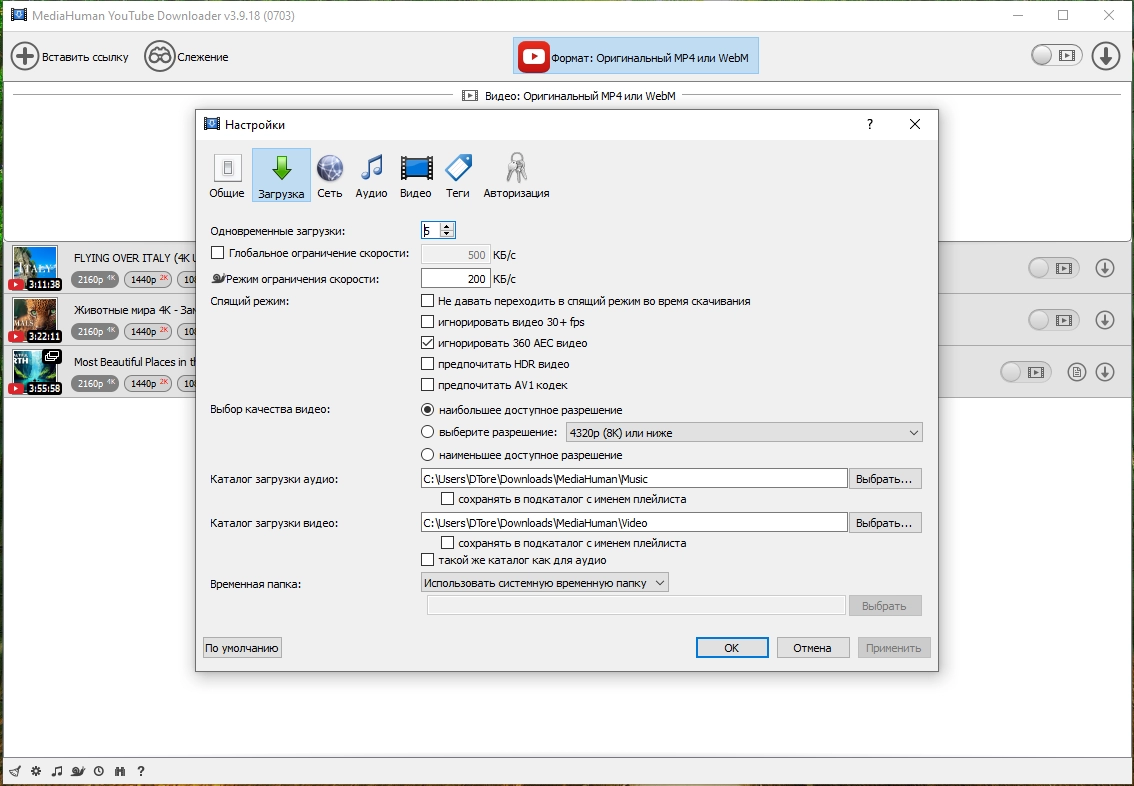Check audio сохранять в подкаталог с именем плейлиста

click(448, 499)
